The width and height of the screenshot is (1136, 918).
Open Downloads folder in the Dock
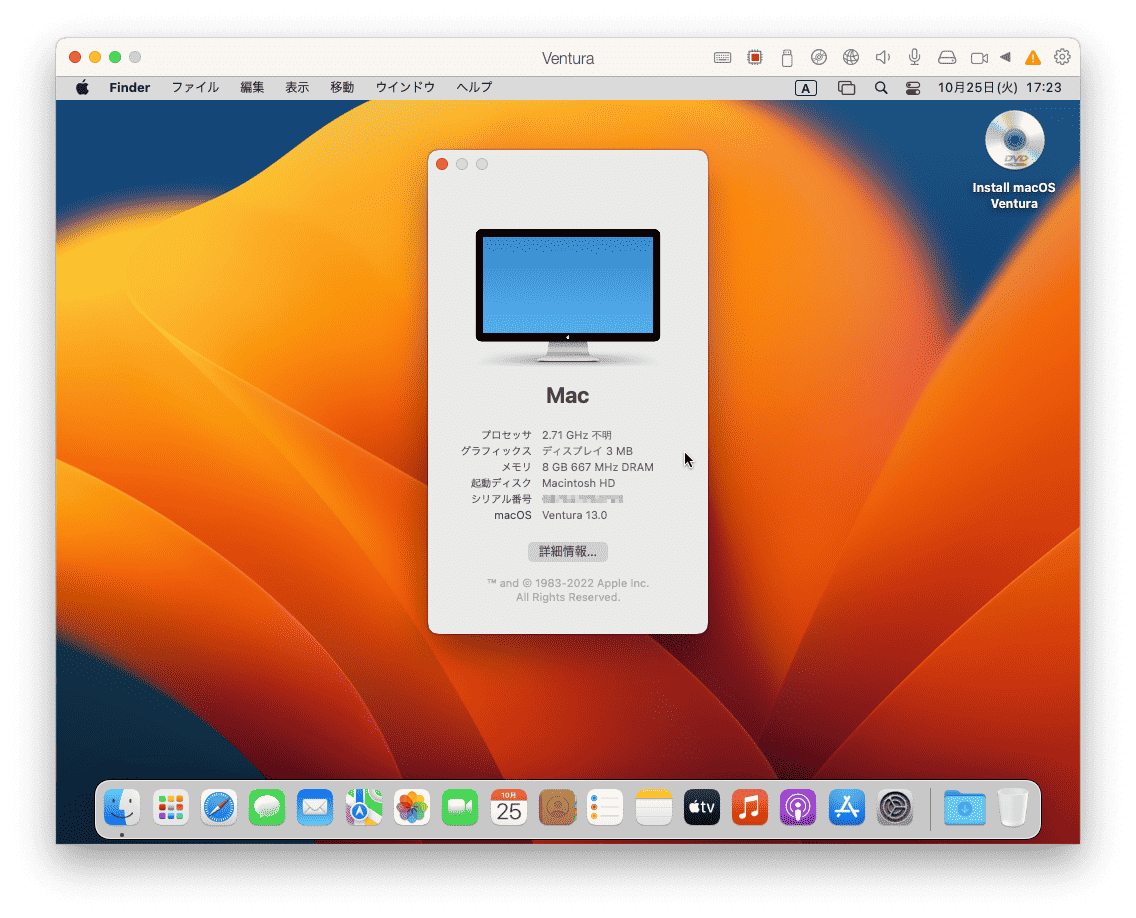coord(964,807)
